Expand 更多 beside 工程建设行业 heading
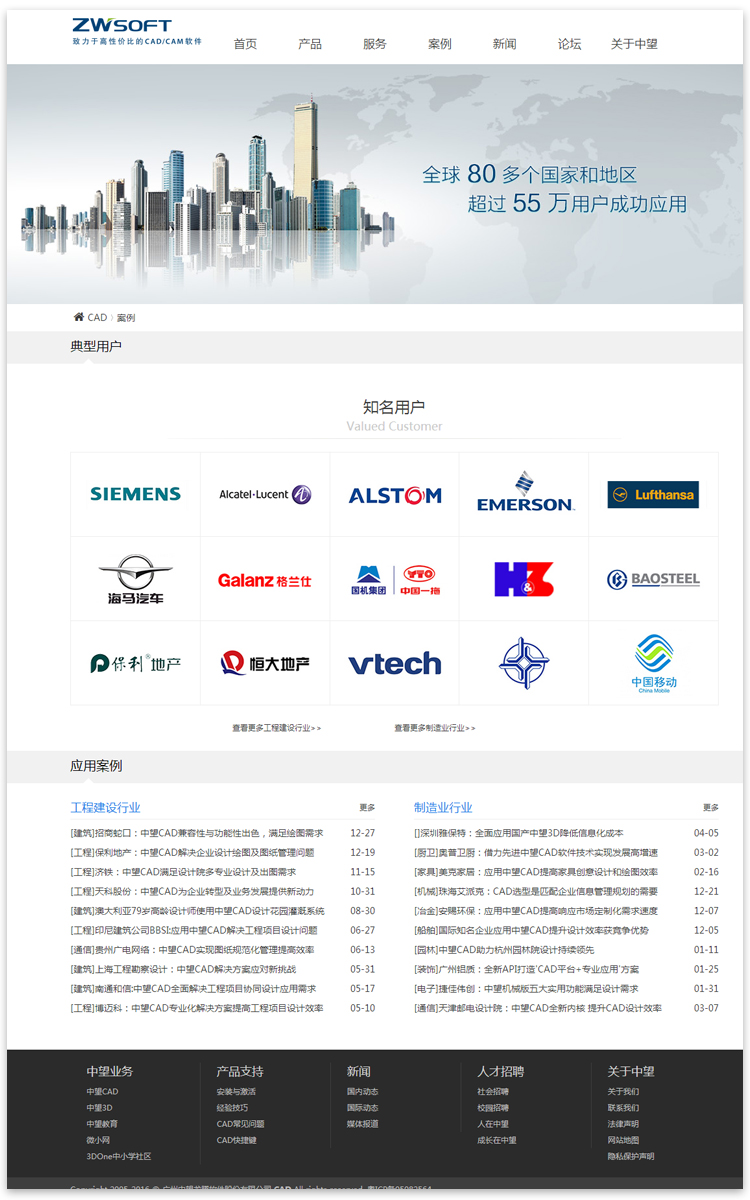 tap(367, 808)
